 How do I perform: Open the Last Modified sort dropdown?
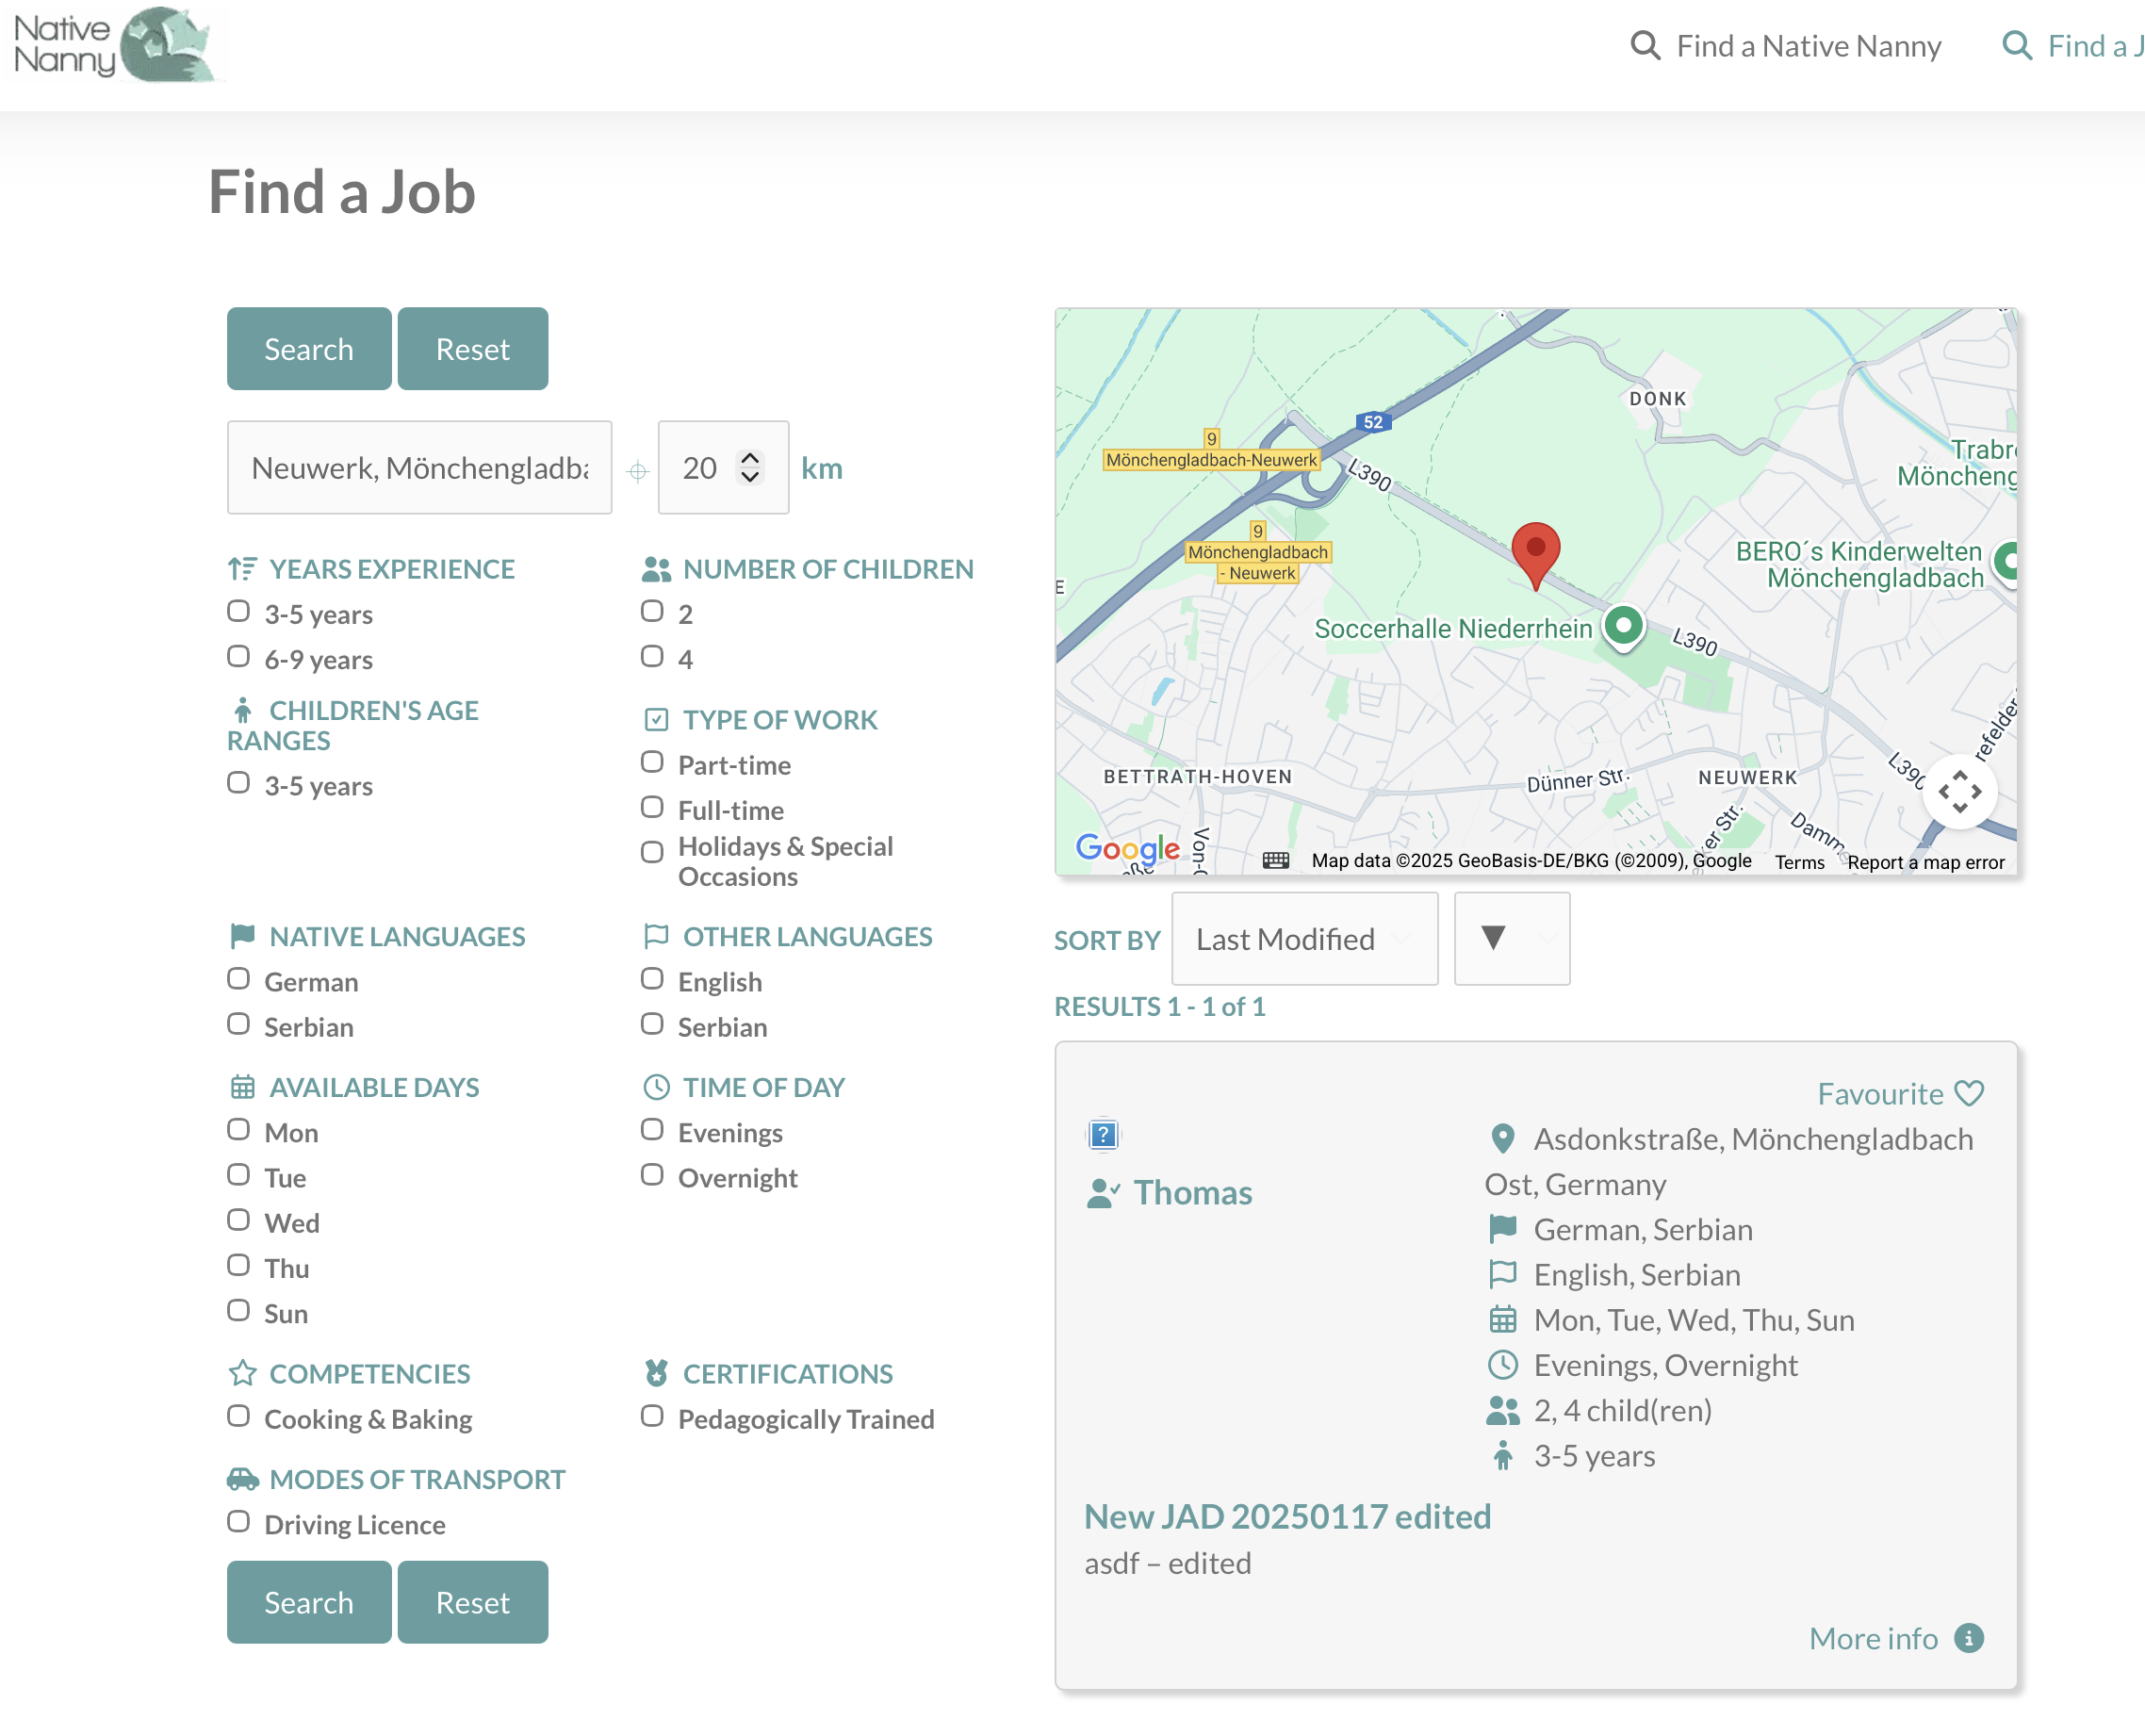[x=1304, y=939]
